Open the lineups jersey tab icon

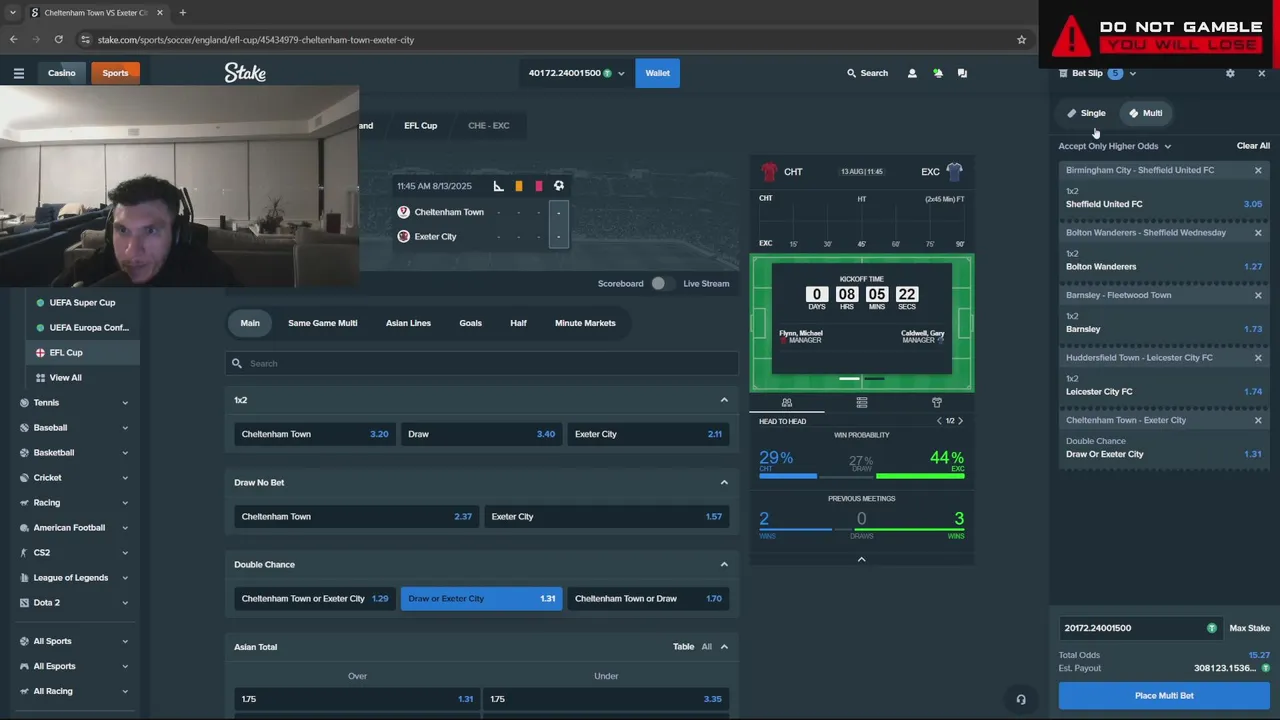937,402
